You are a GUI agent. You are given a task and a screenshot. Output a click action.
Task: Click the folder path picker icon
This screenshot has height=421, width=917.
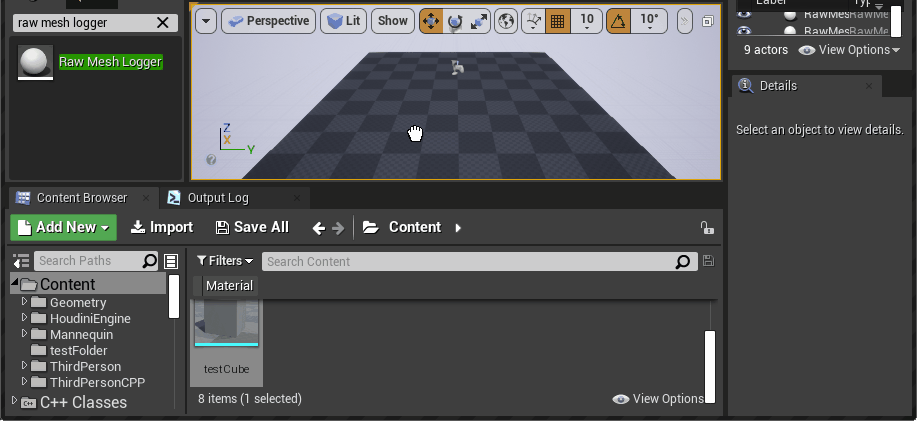[371, 227]
